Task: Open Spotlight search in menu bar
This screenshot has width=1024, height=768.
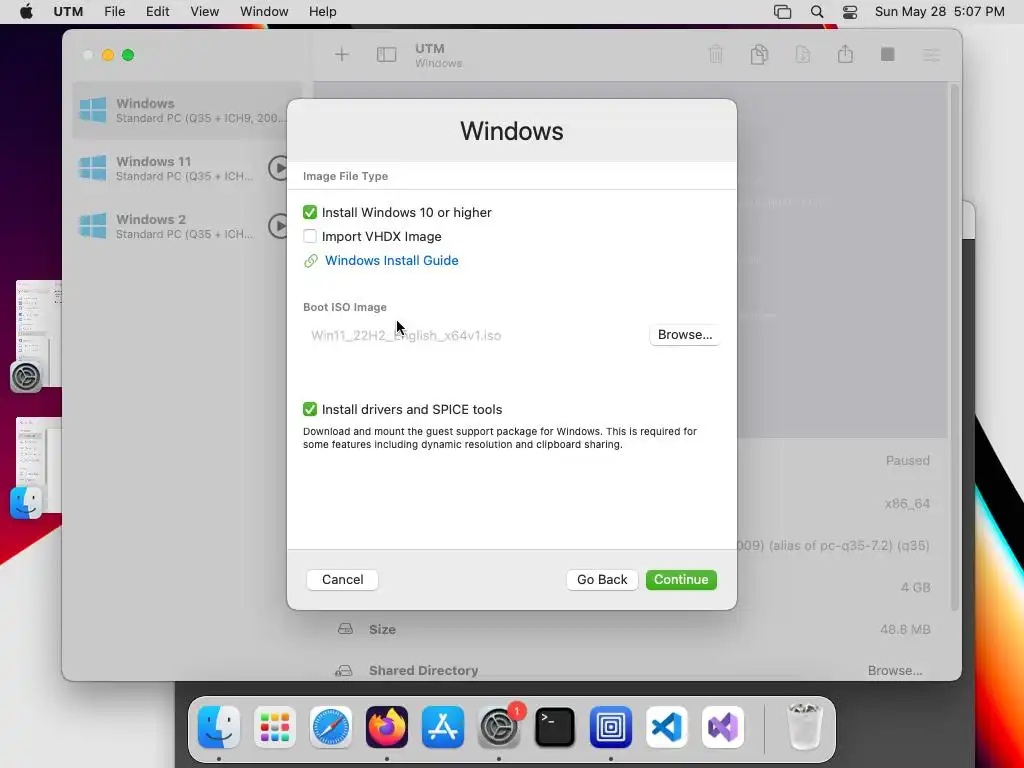Action: tap(816, 12)
